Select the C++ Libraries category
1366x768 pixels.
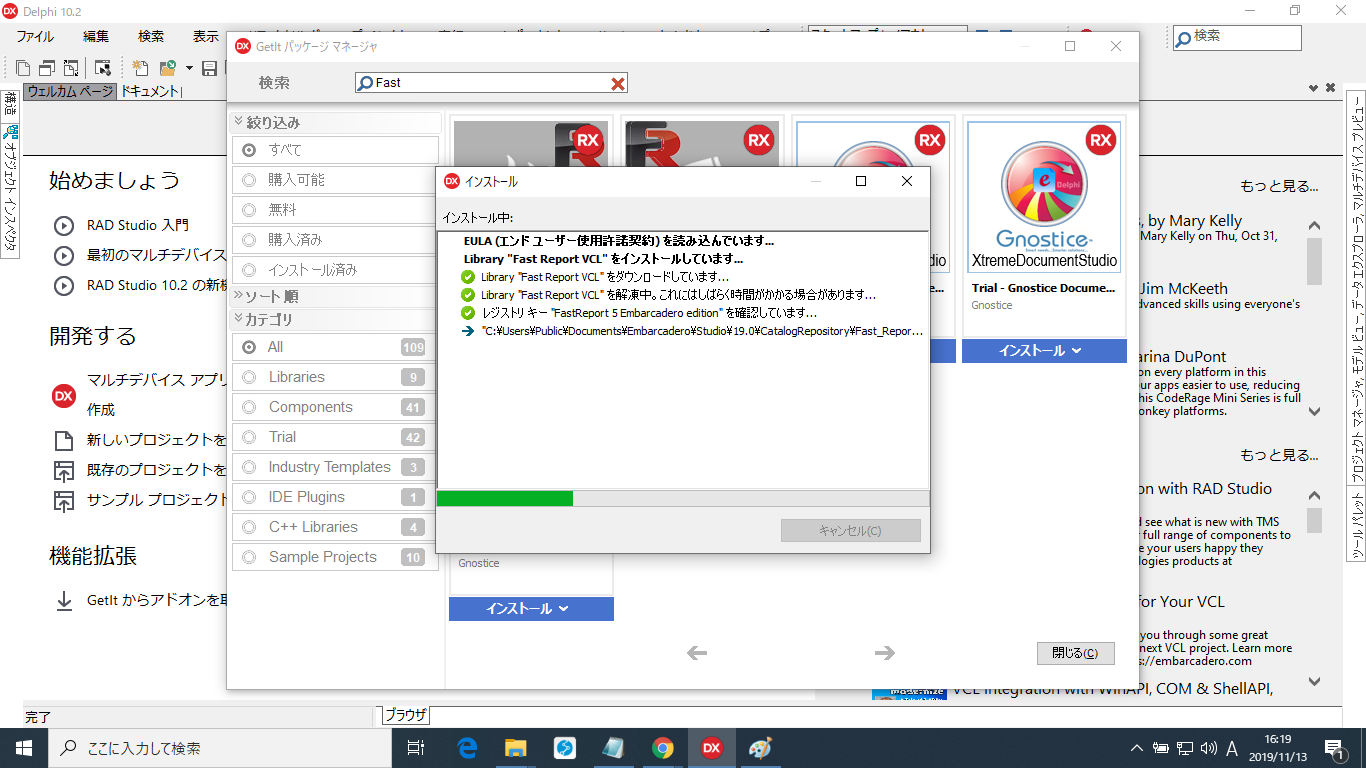[335, 527]
